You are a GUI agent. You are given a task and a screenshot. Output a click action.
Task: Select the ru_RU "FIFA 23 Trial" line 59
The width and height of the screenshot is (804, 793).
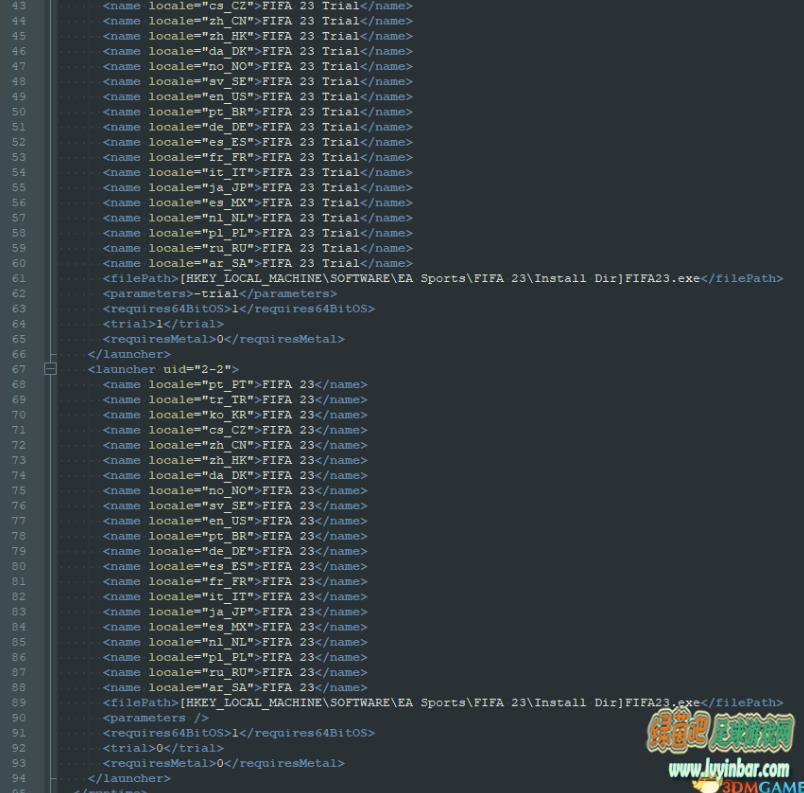point(258,248)
